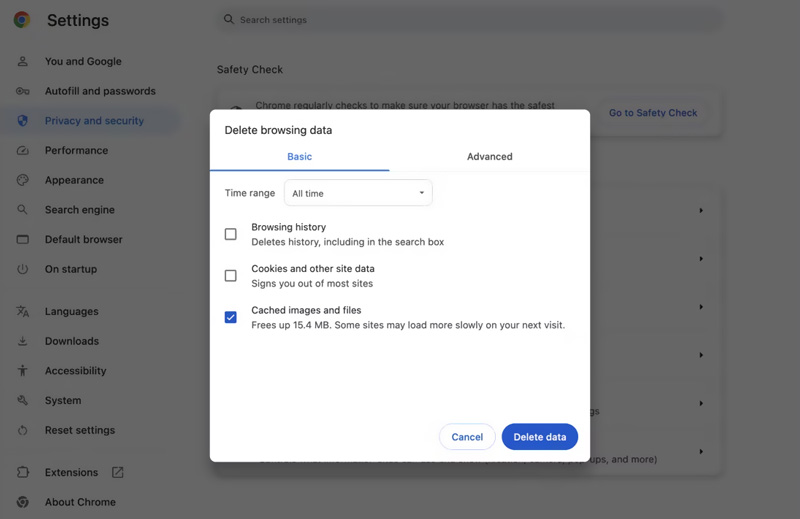The width and height of the screenshot is (800, 519).
Task: Click the Search engine magnifier icon
Action: click(x=22, y=209)
